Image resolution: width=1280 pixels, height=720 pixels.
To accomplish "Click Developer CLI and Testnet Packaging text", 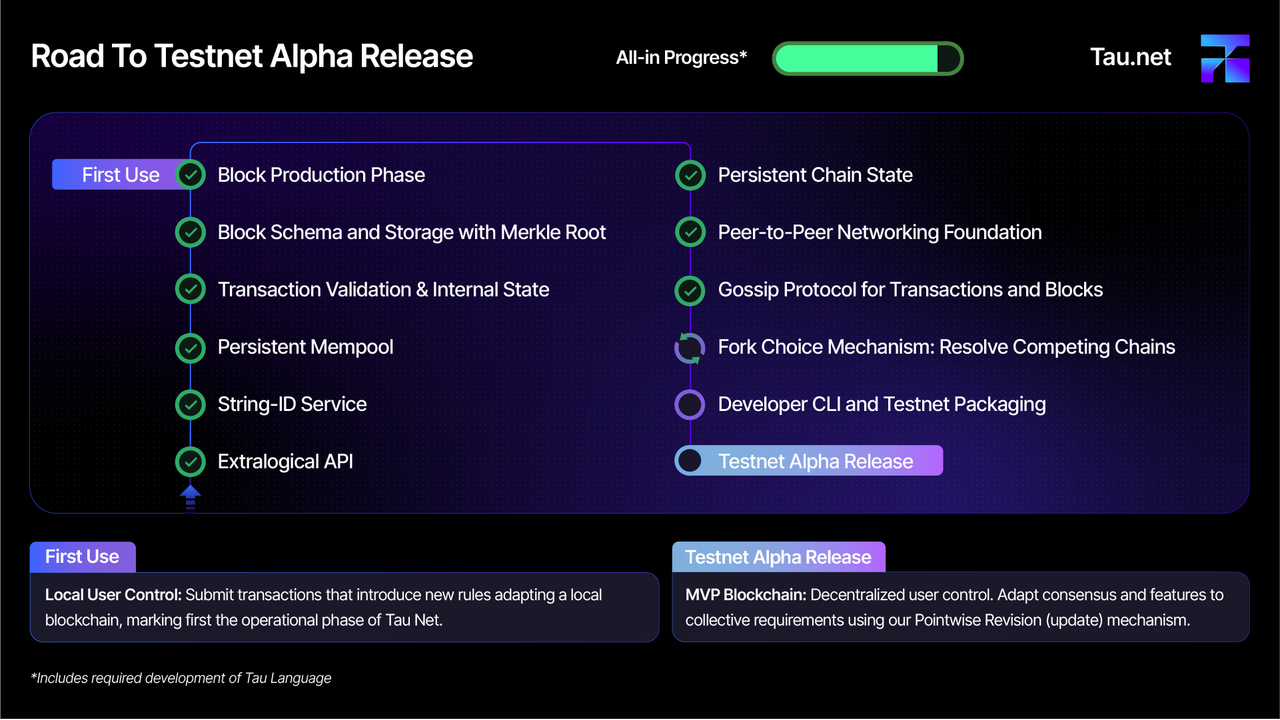I will pos(882,404).
